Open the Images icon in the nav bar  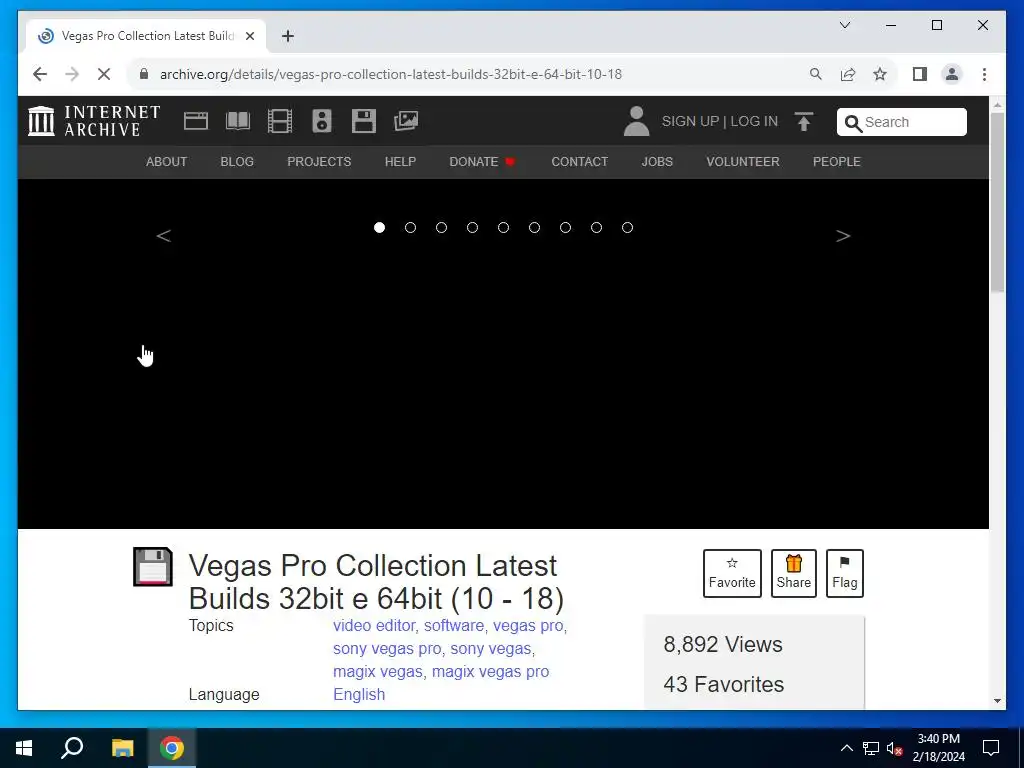pyautogui.click(x=406, y=121)
